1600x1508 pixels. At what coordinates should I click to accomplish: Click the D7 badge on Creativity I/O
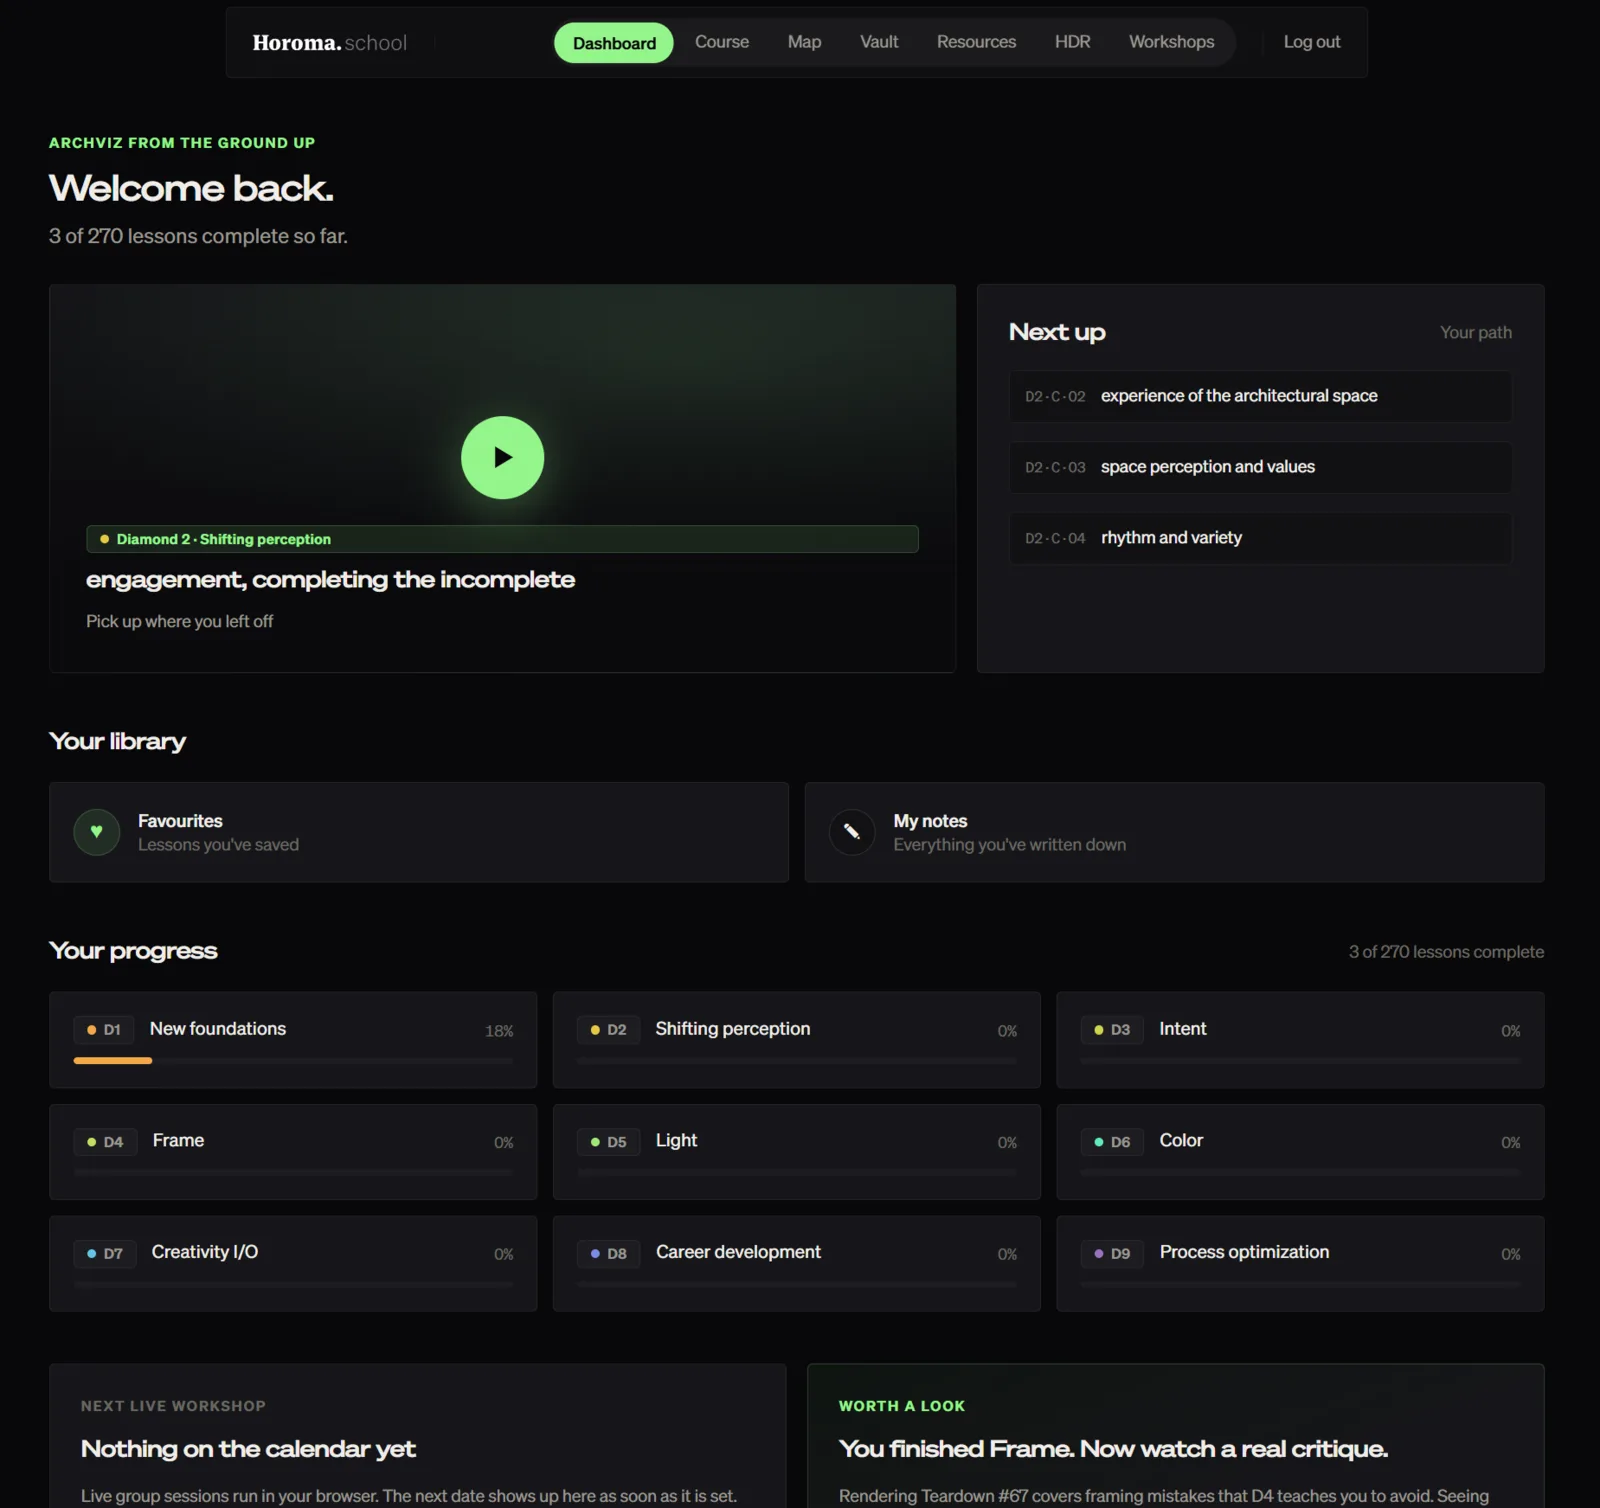tap(105, 1253)
